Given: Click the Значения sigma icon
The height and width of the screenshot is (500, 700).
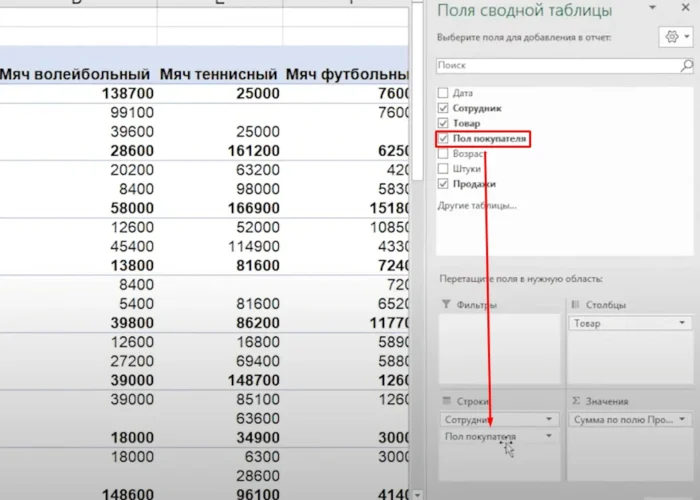Looking at the screenshot, I should click(x=575, y=401).
